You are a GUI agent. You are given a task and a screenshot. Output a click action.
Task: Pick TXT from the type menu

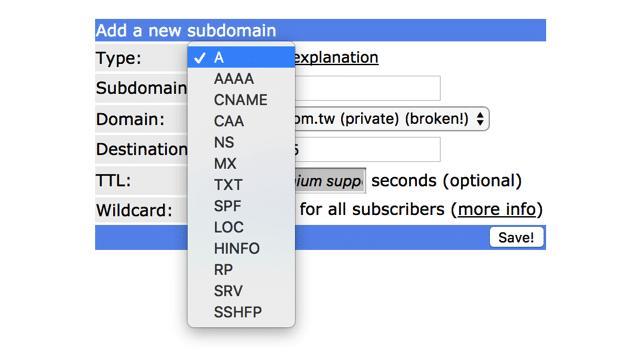pos(241,185)
